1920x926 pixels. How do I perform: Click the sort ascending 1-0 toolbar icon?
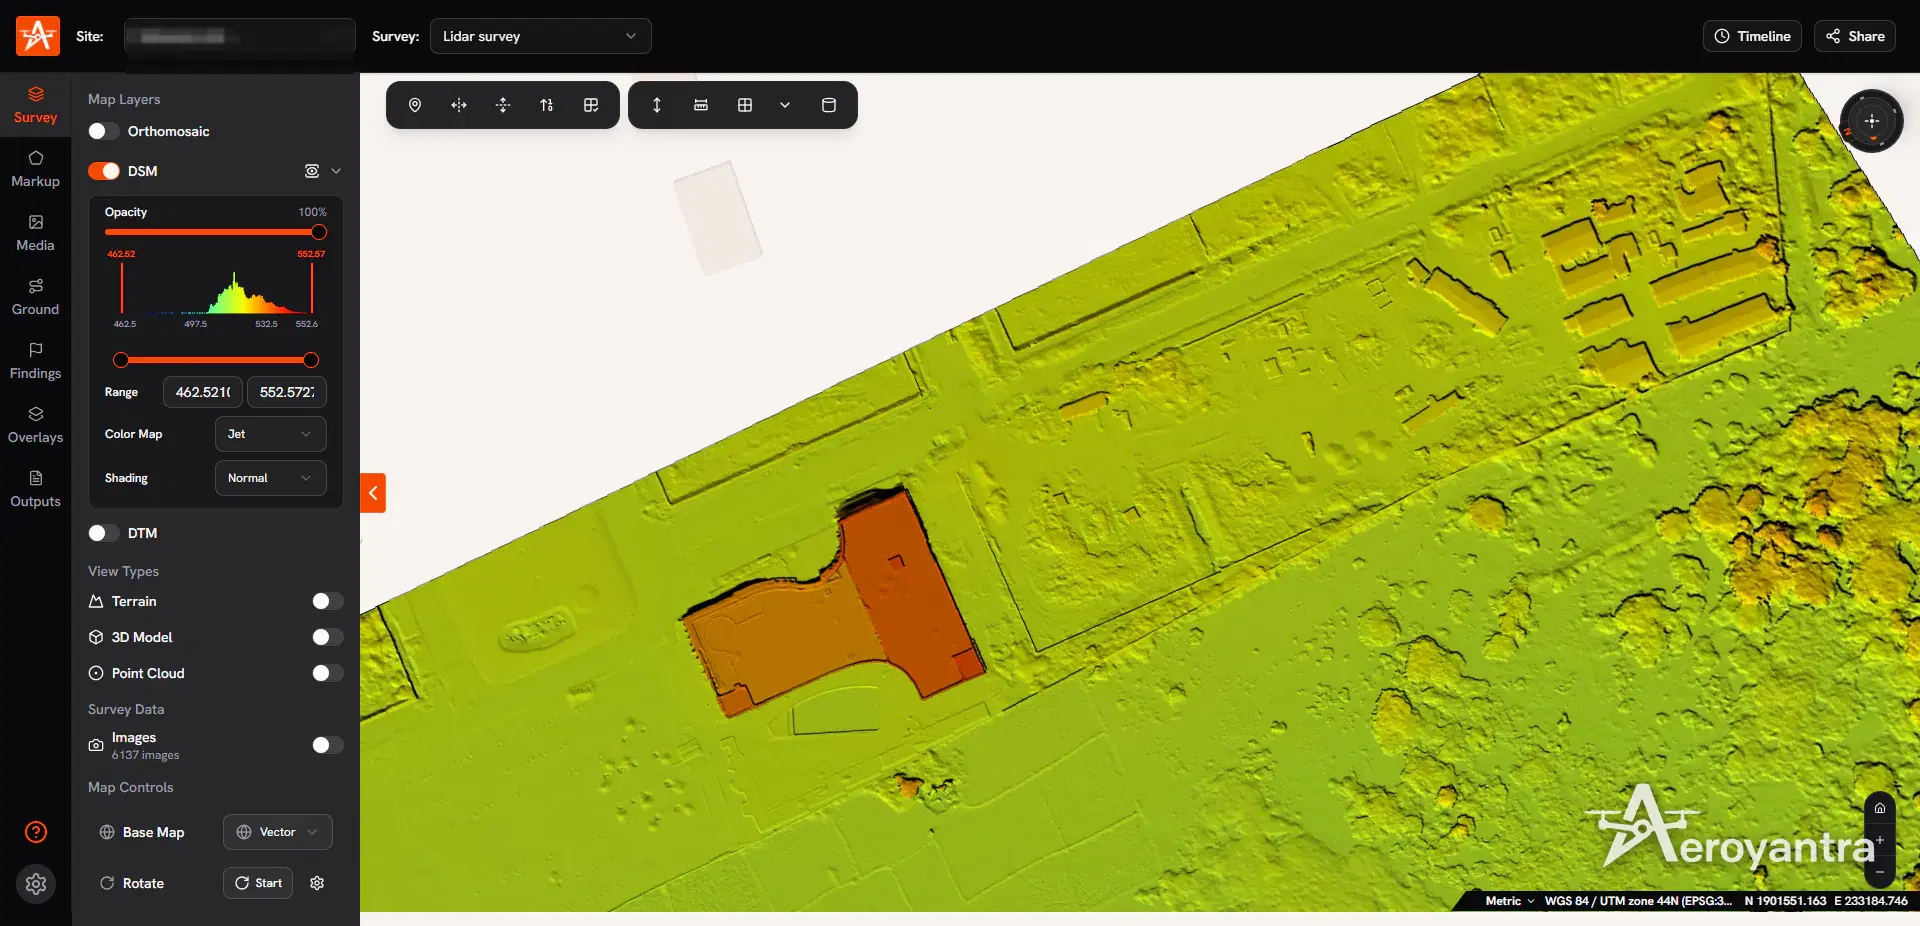click(x=547, y=105)
